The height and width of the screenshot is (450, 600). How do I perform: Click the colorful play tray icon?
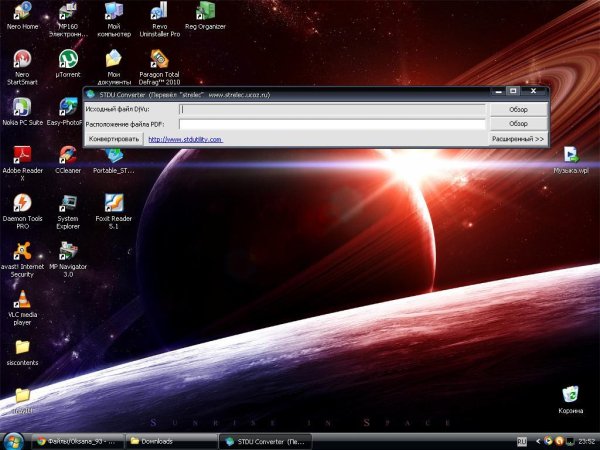(x=548, y=441)
